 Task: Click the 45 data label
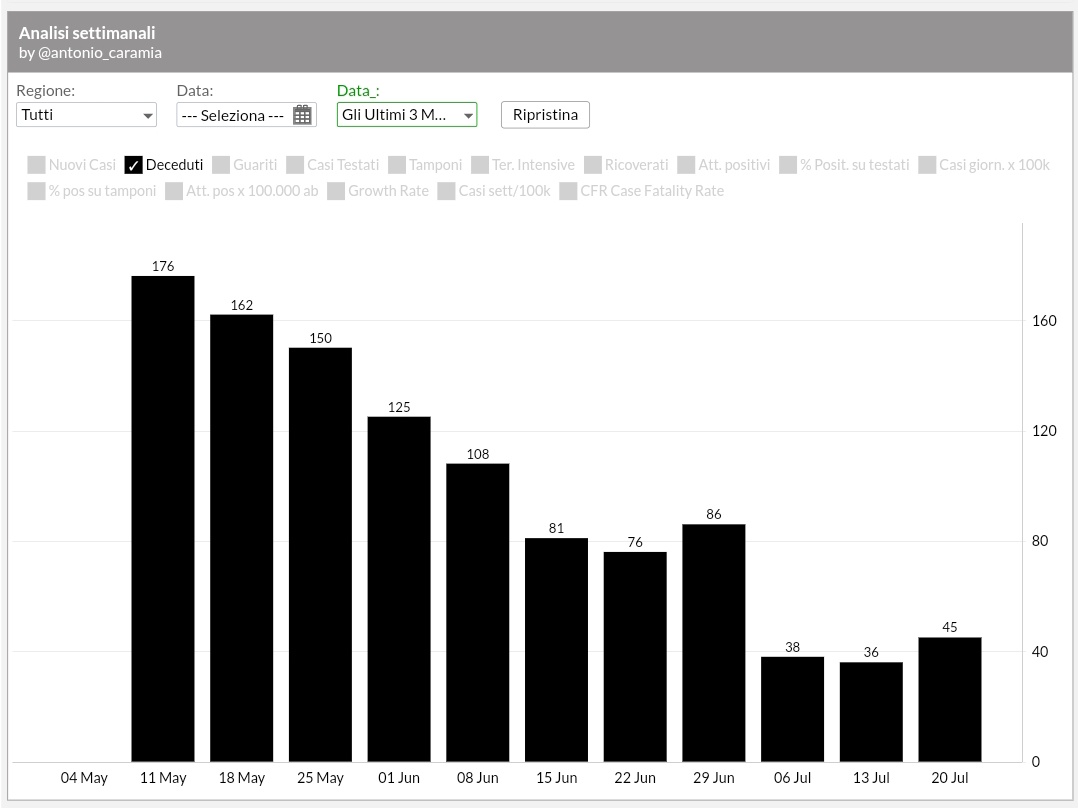click(x=949, y=627)
